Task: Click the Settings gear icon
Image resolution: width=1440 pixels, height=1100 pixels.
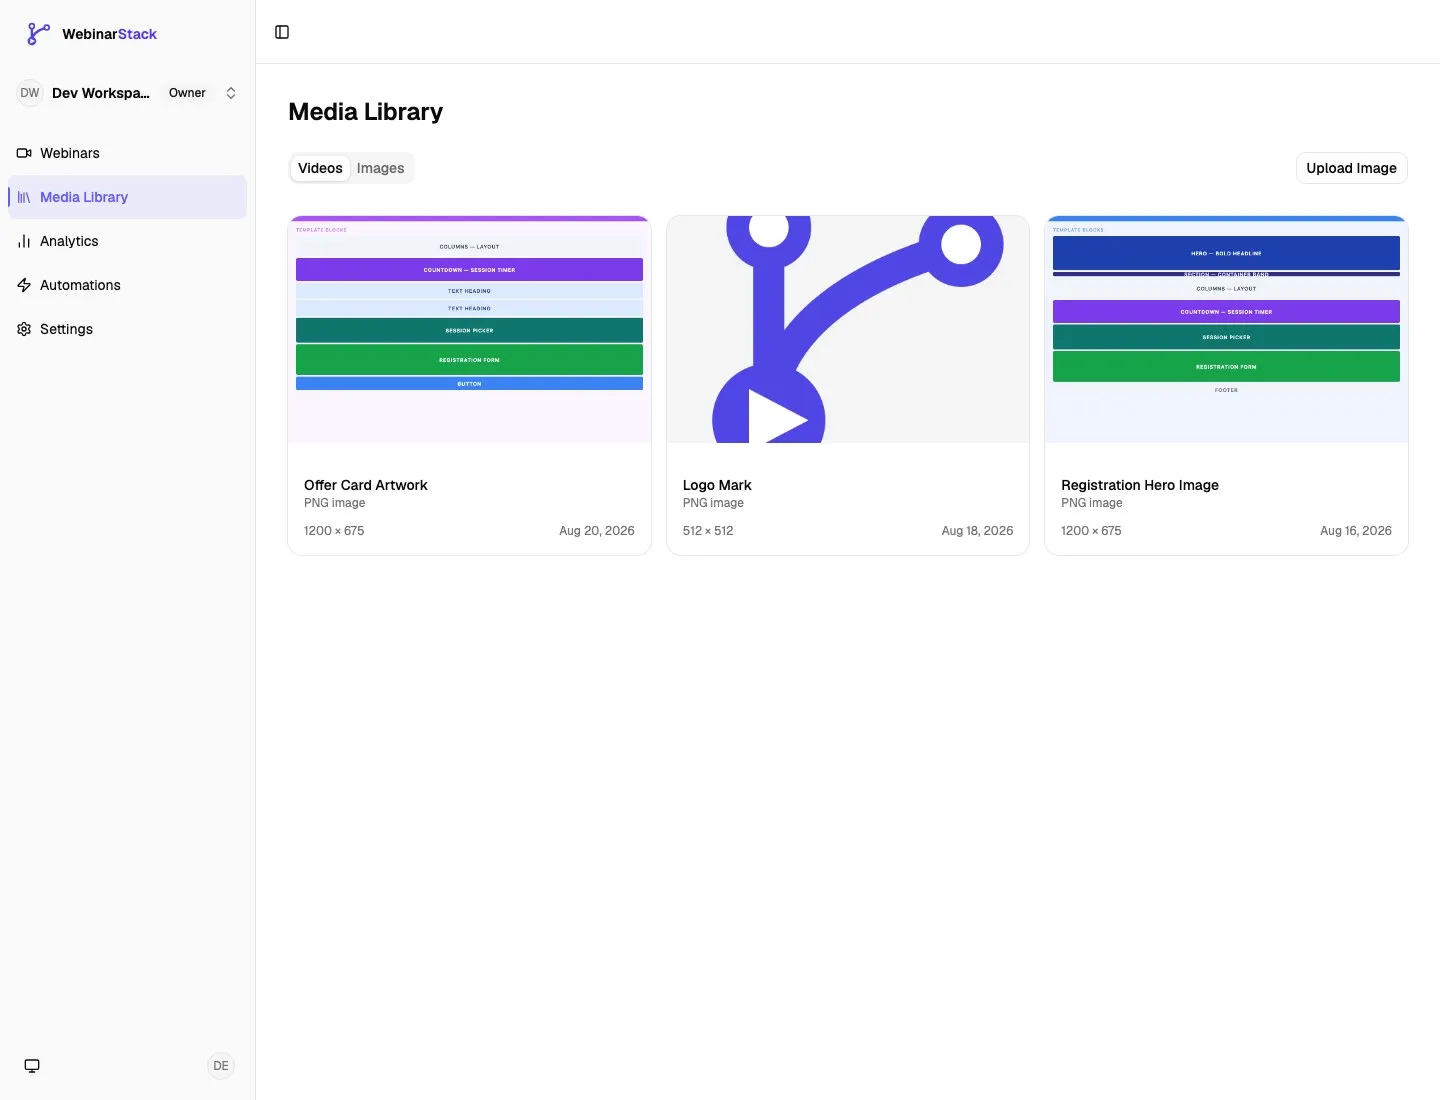Action: 24,329
